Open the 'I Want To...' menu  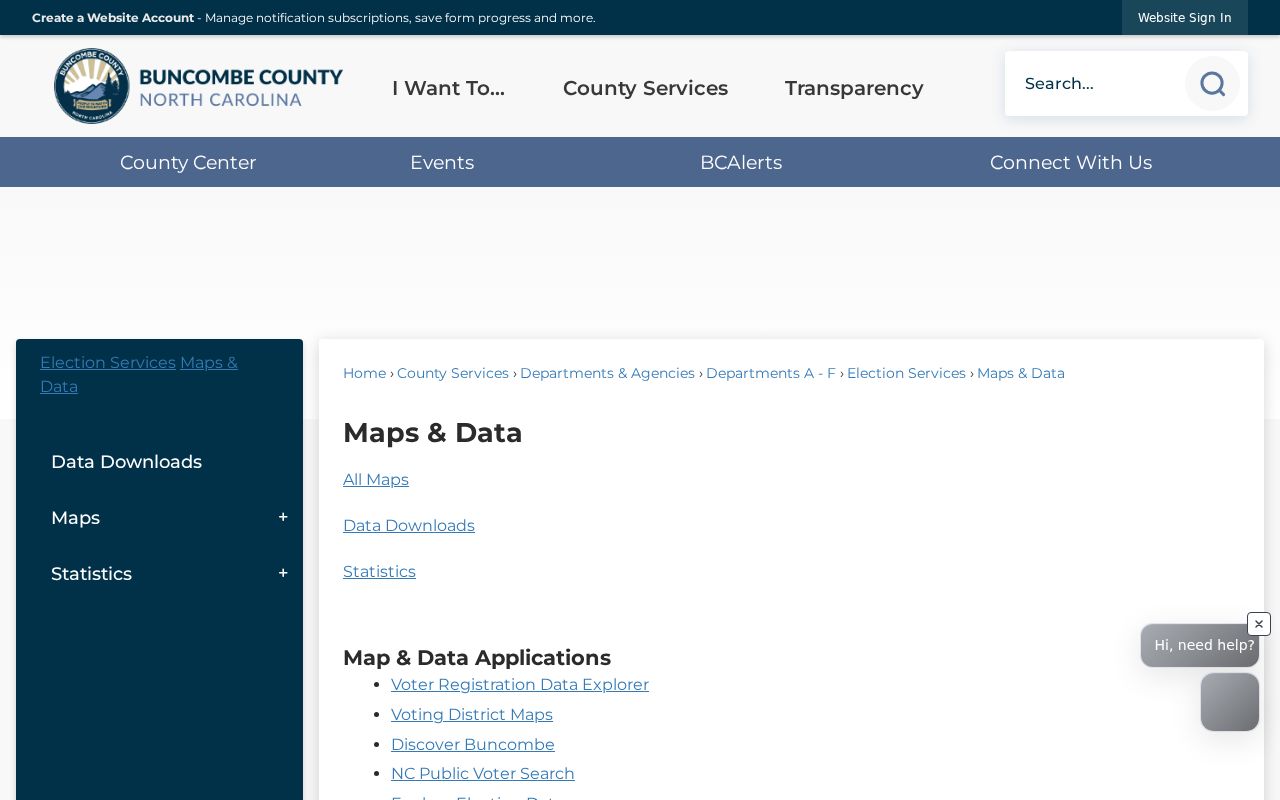(x=448, y=88)
